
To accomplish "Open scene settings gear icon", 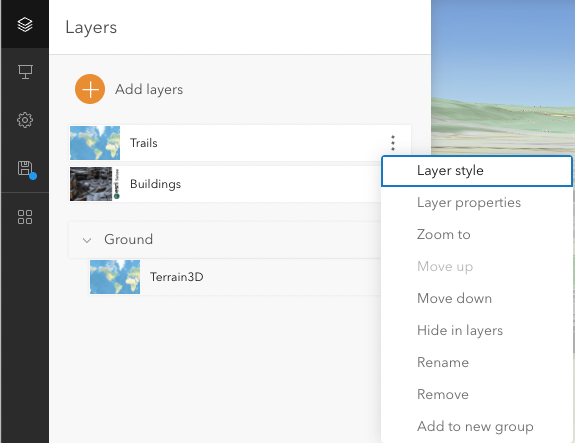I will pyautogui.click(x=25, y=120).
